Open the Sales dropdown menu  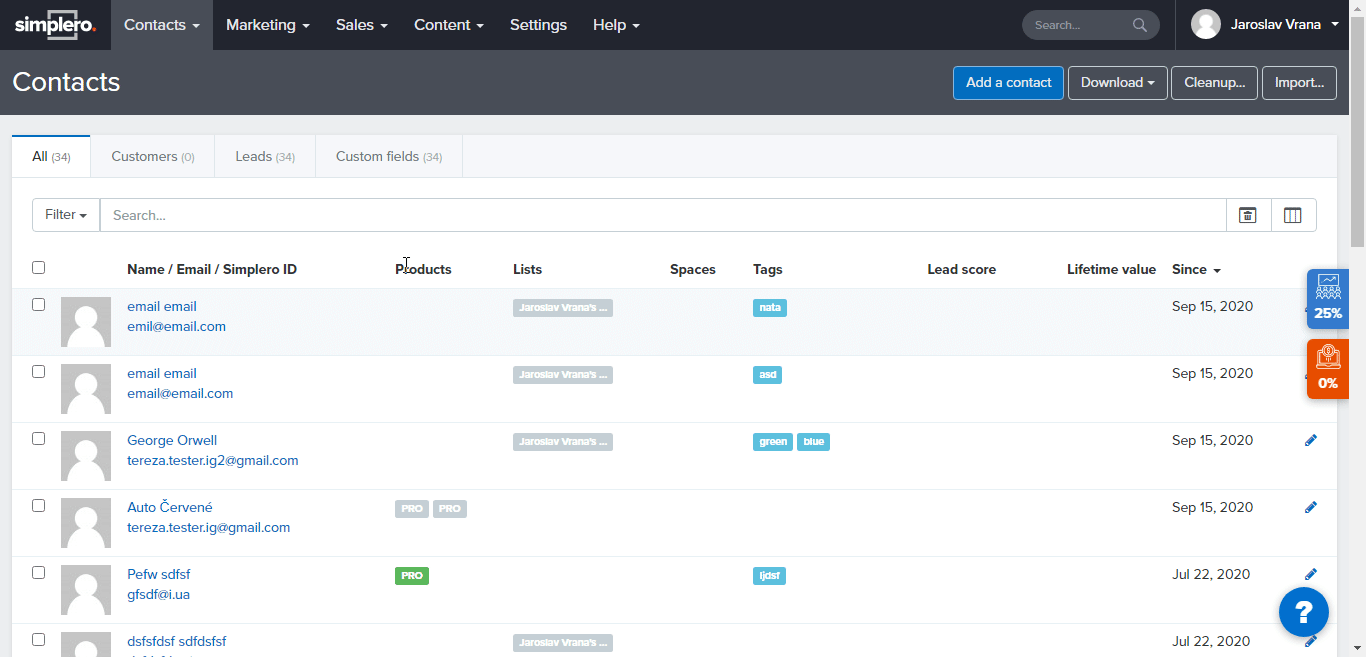coord(362,25)
